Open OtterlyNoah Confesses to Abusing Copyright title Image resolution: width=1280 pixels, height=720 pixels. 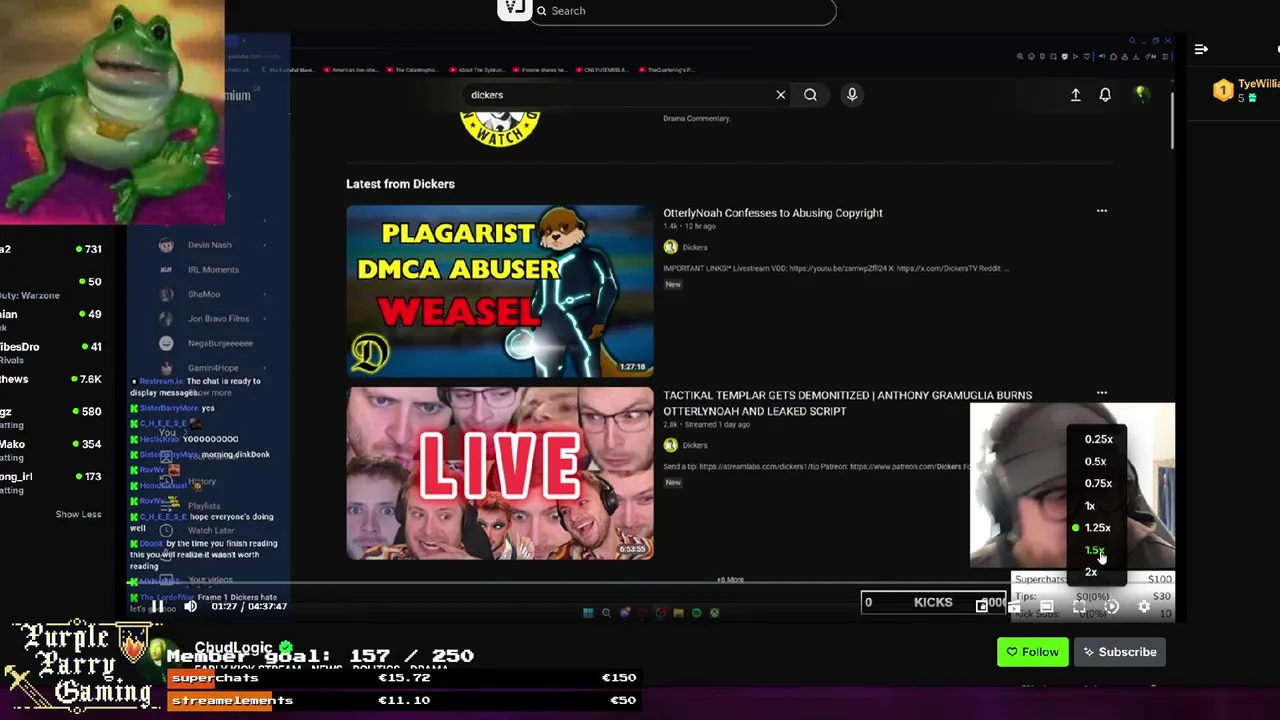click(x=773, y=213)
